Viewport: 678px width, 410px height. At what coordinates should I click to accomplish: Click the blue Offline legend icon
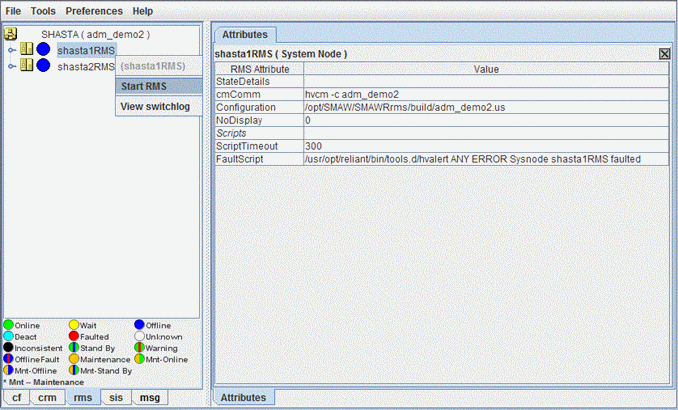point(139,325)
